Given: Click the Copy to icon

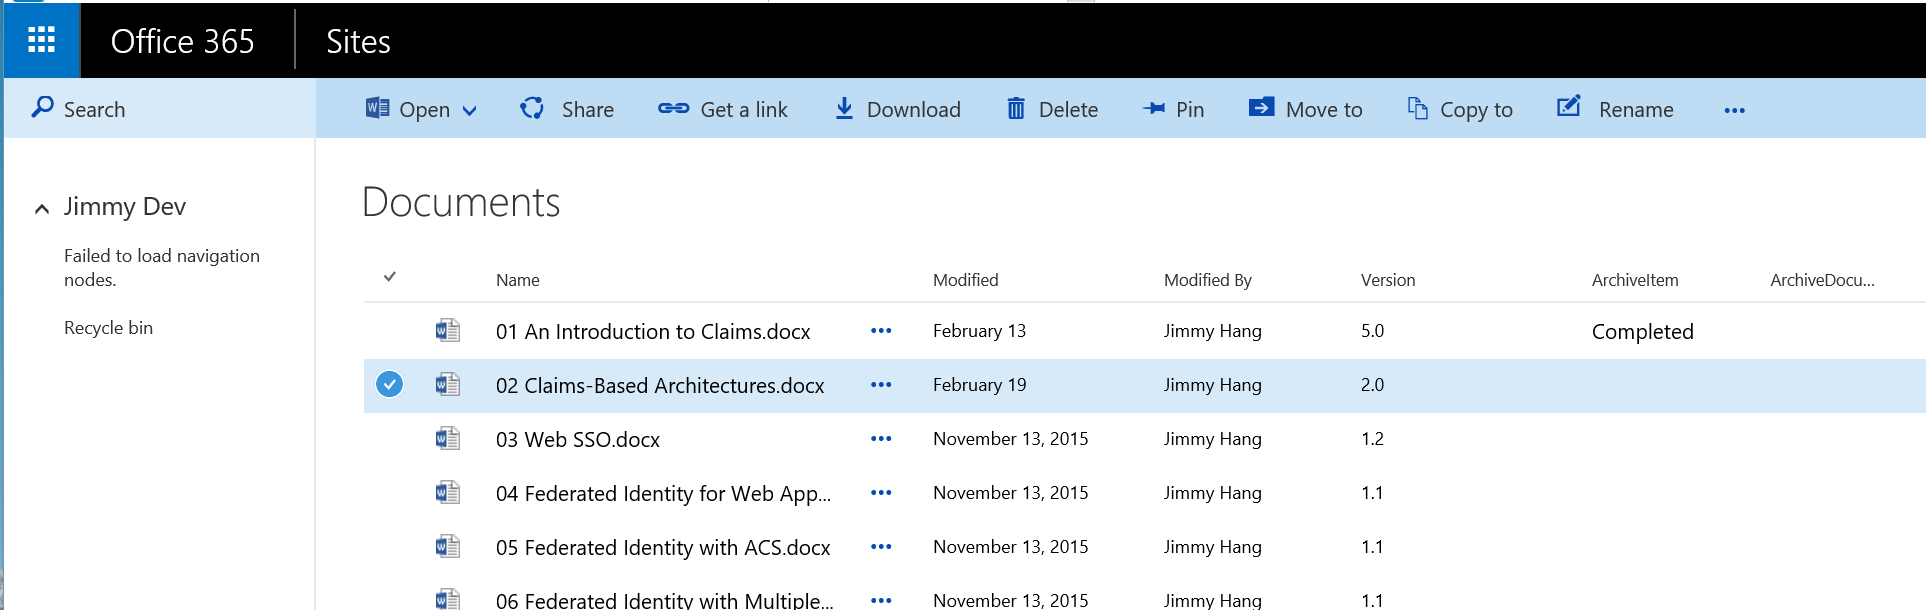Looking at the screenshot, I should pyautogui.click(x=1417, y=108).
